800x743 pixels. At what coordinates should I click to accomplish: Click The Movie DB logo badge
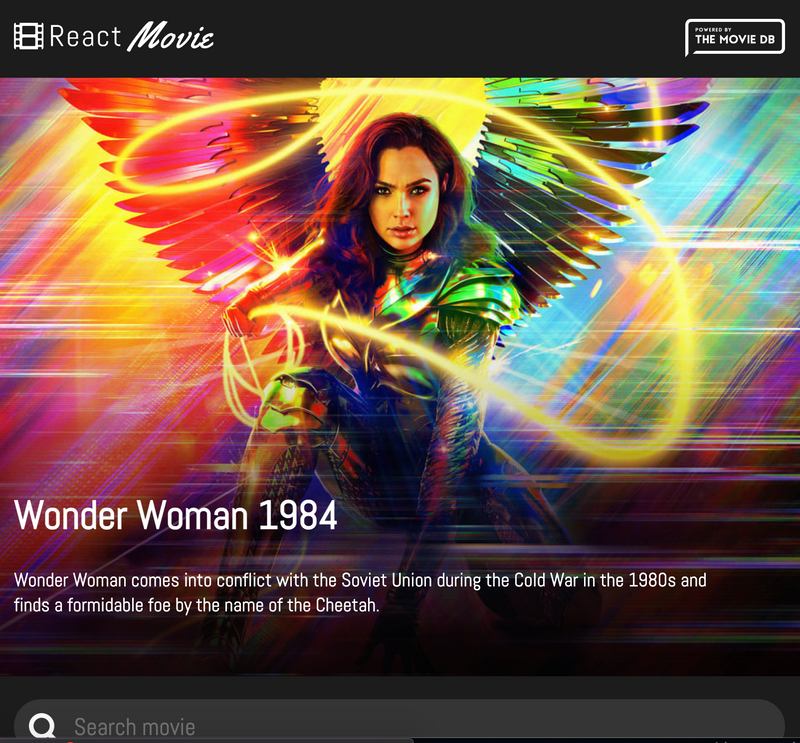coord(735,38)
